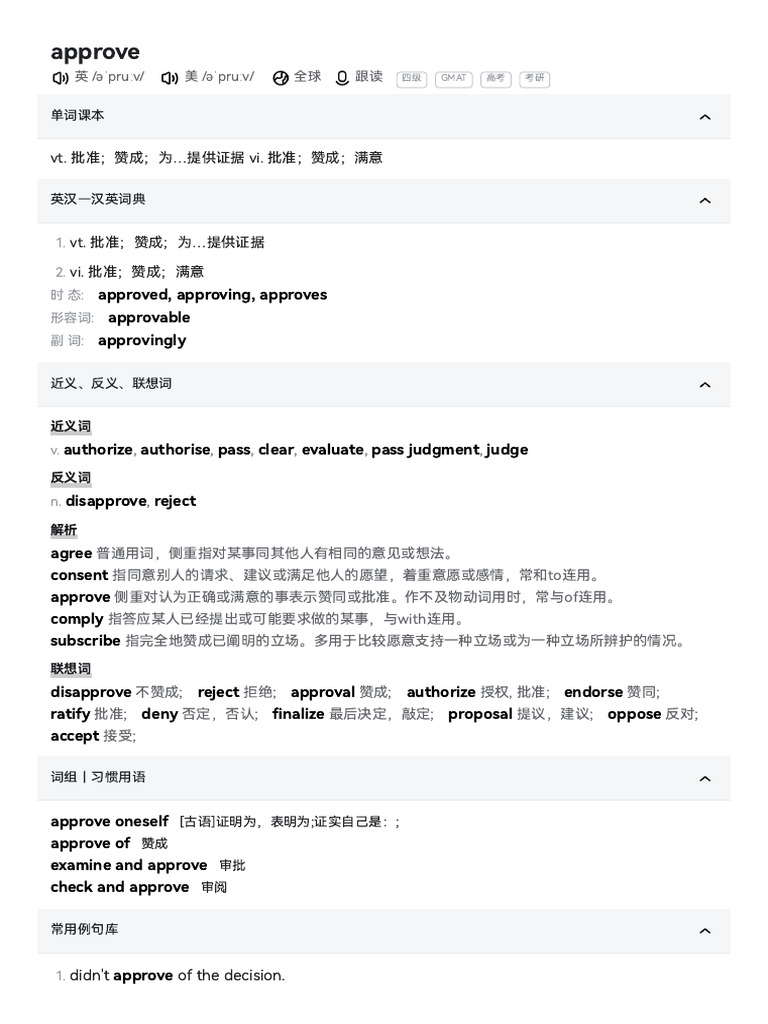Viewport: 768px width, 1024px height.
Task: Play the British pronunciation speaker icon
Action: [x=60, y=78]
